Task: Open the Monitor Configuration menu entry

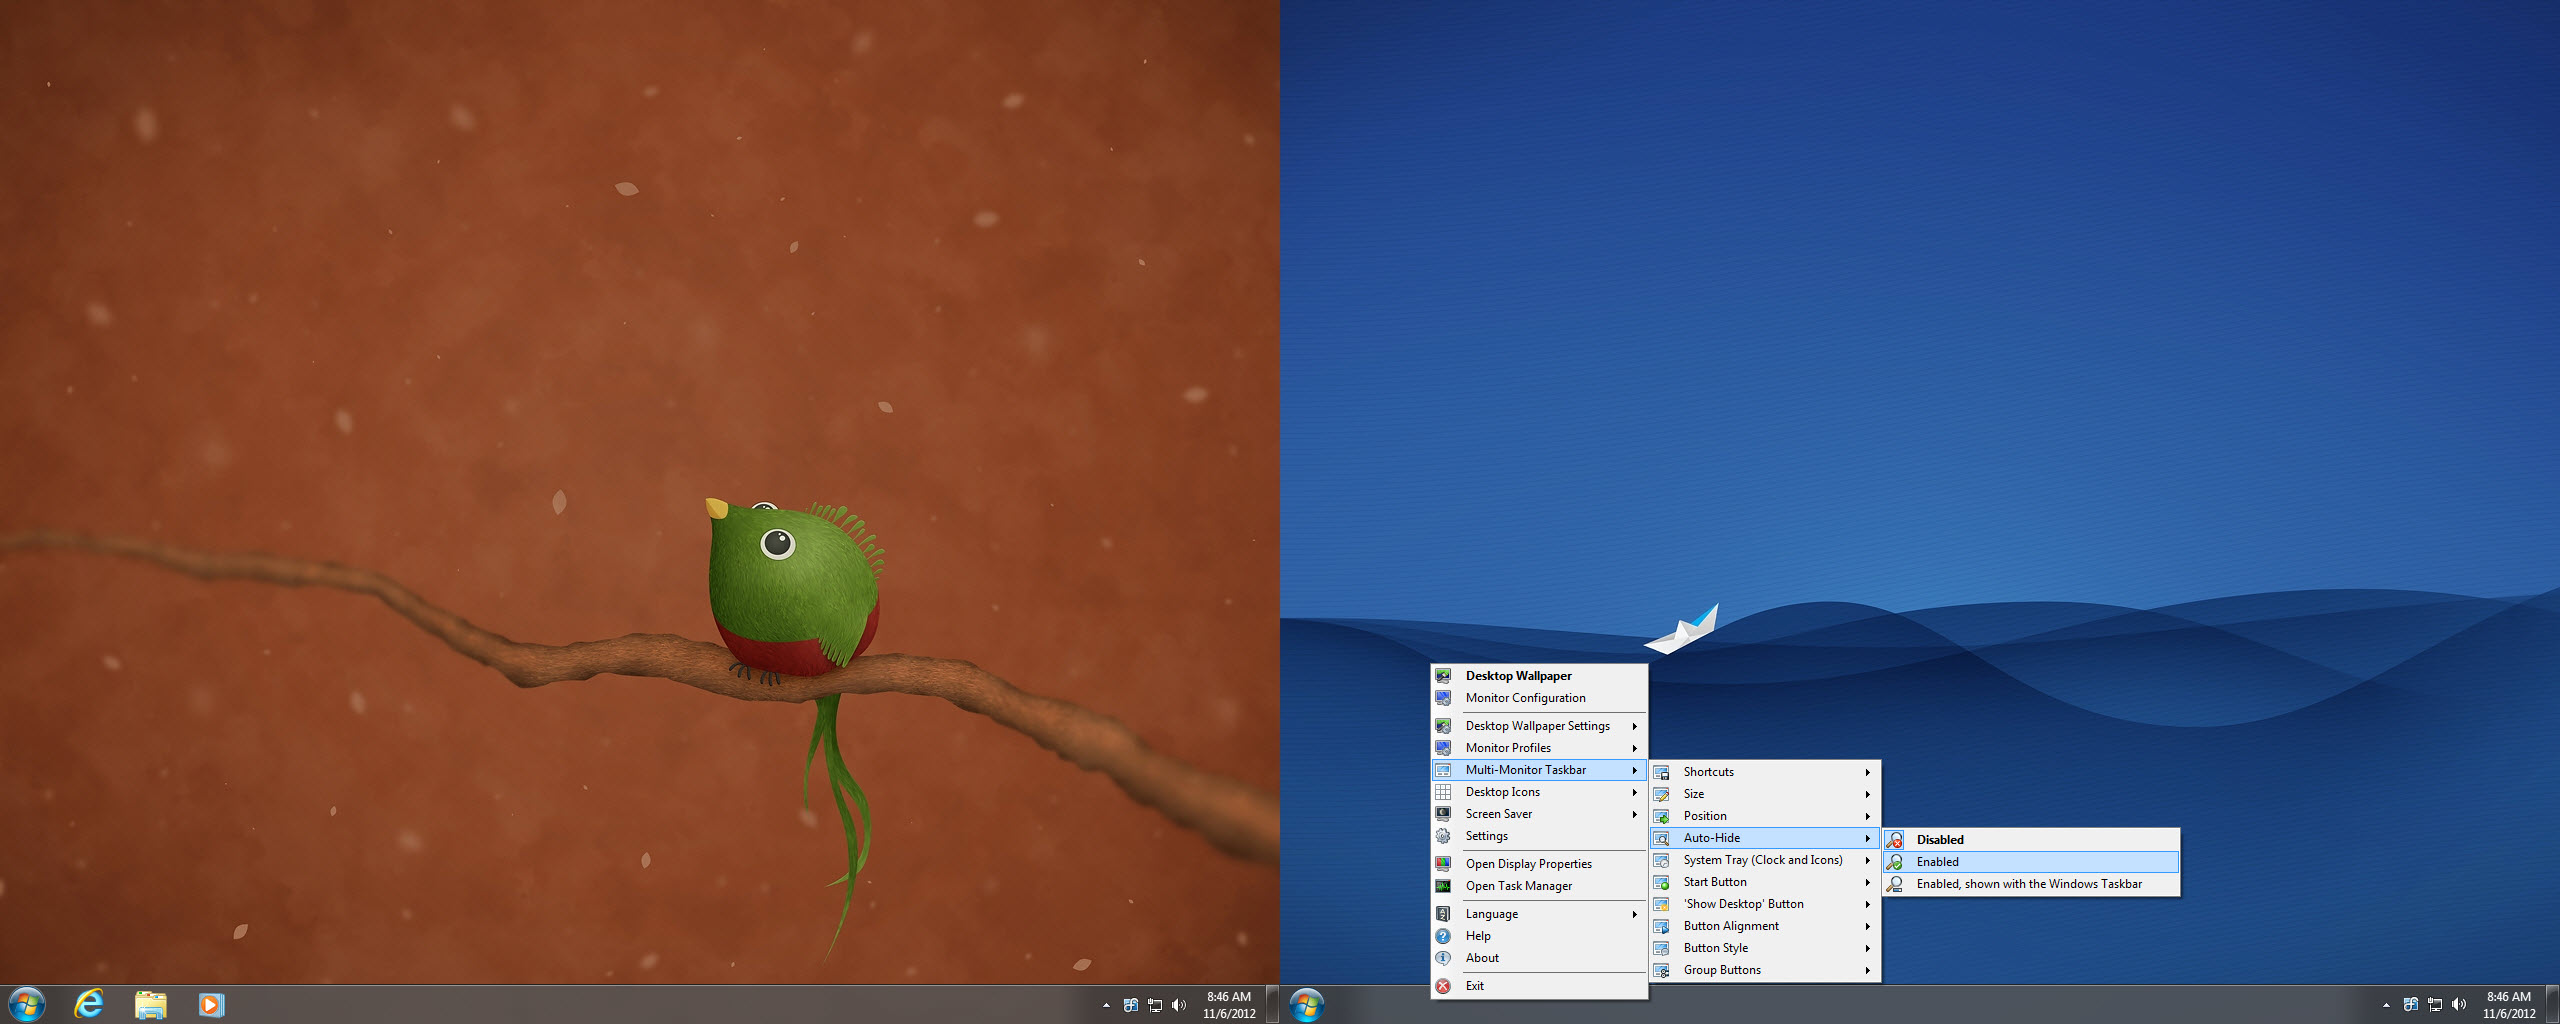Action: [x=1525, y=698]
